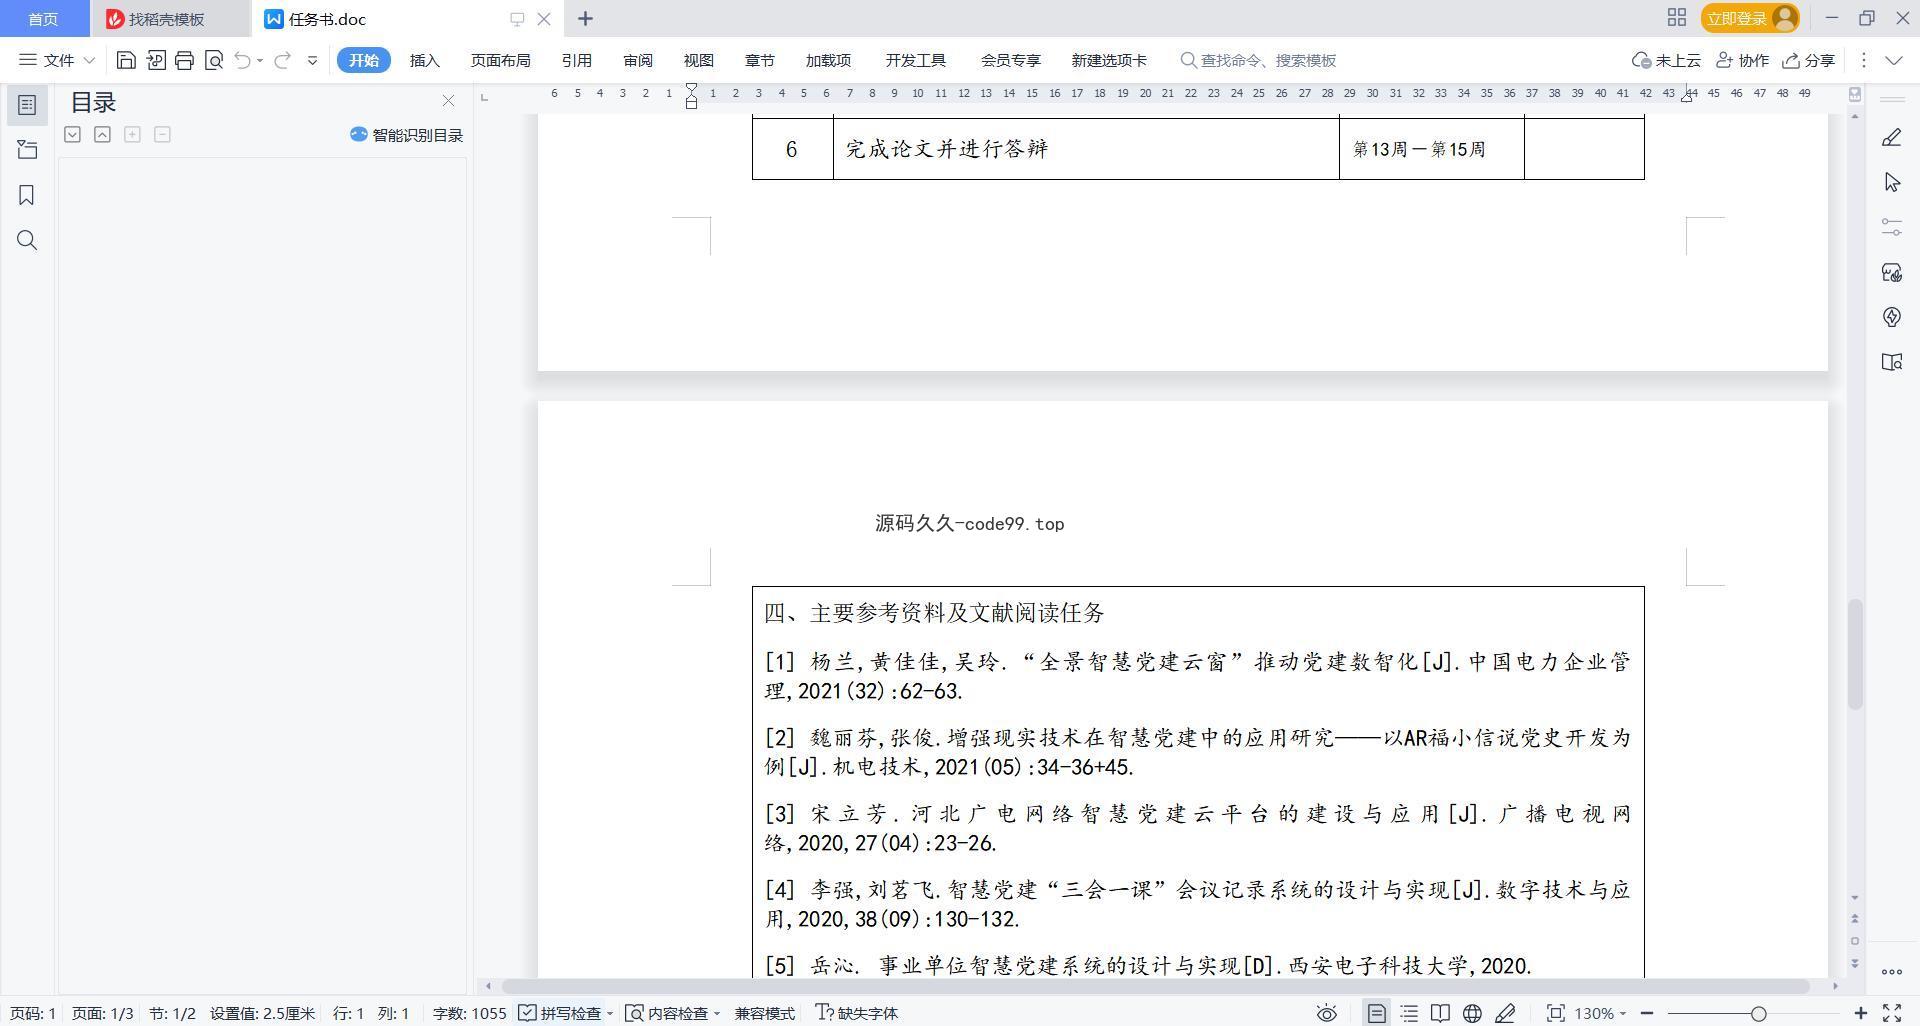Image resolution: width=1920 pixels, height=1026 pixels.
Task: Go to 首页 home tab
Action: click(x=43, y=19)
